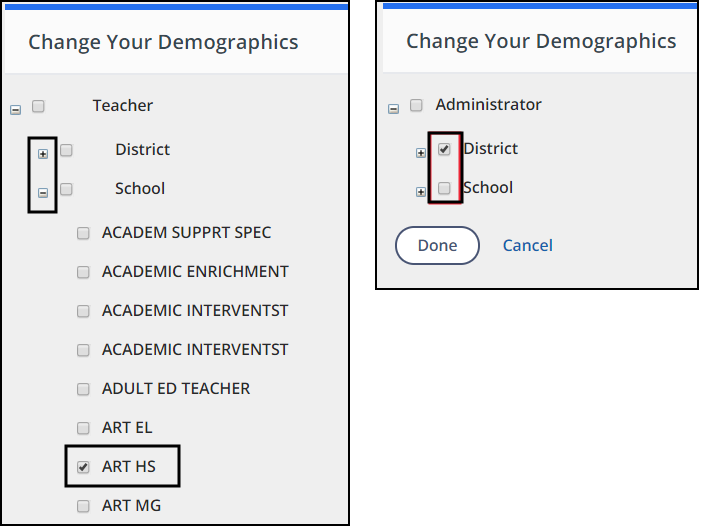Screen dimensions: 709x526
Task: Check the Teacher checkbox
Action: click(38, 105)
